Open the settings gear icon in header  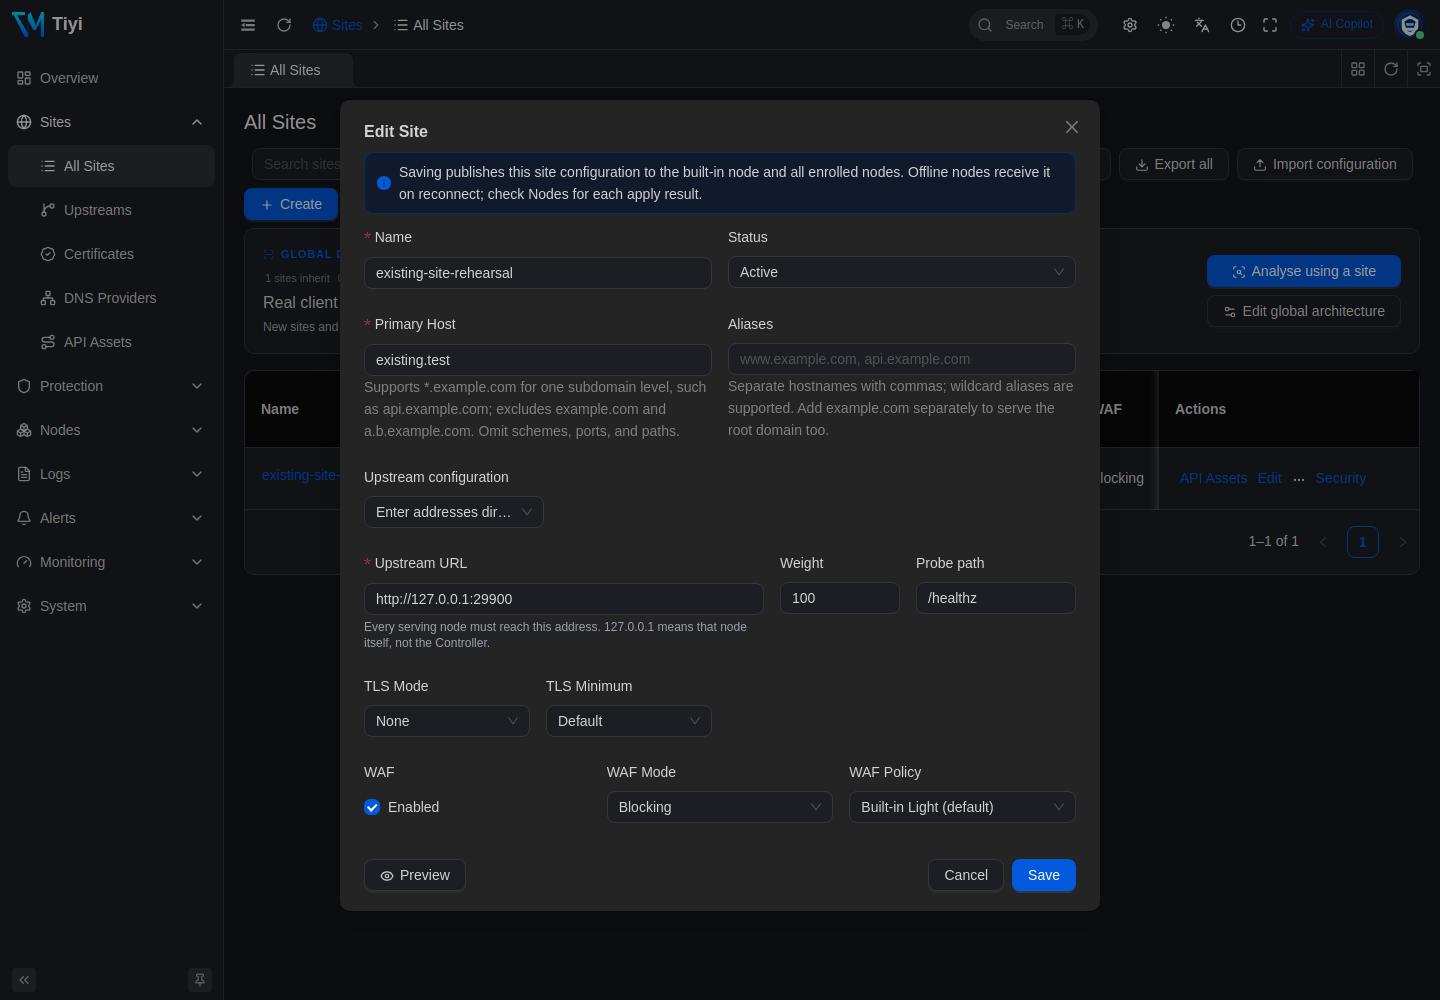coord(1130,25)
